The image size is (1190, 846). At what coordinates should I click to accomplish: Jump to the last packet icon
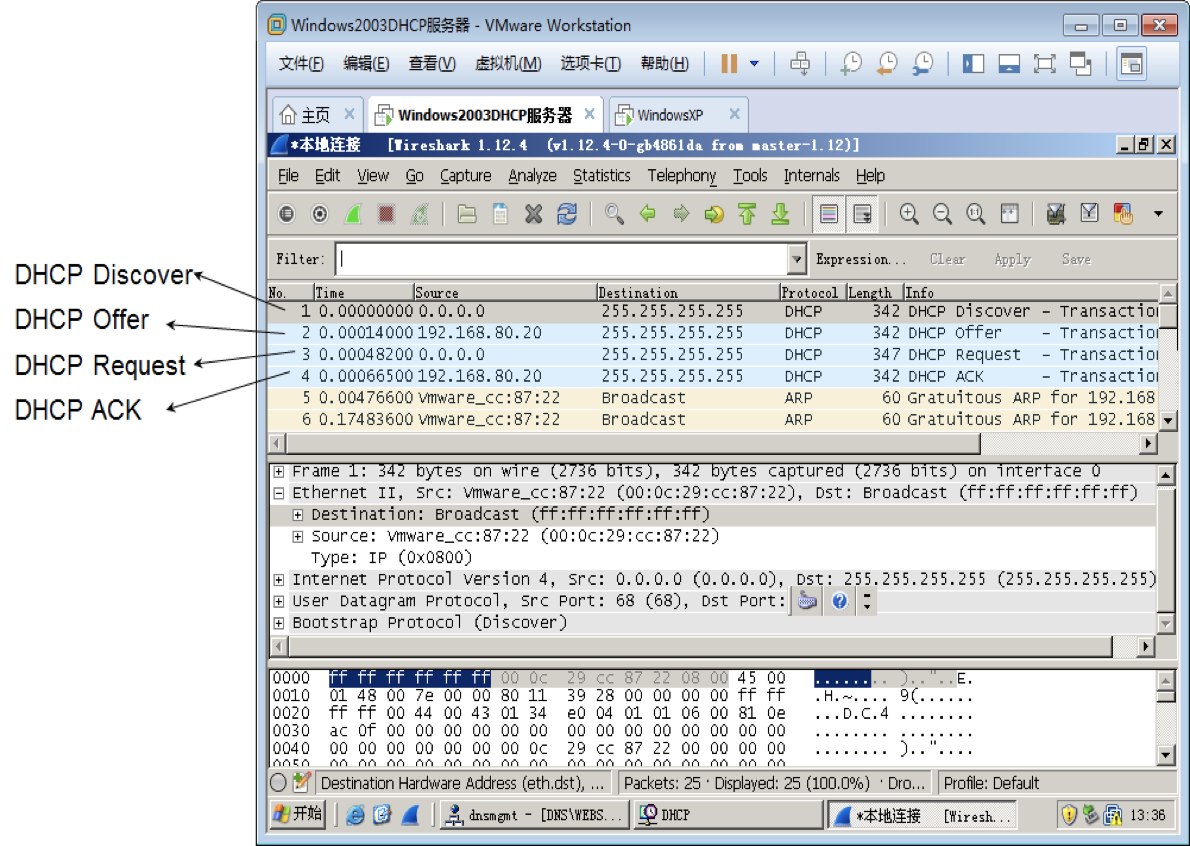tap(780, 215)
